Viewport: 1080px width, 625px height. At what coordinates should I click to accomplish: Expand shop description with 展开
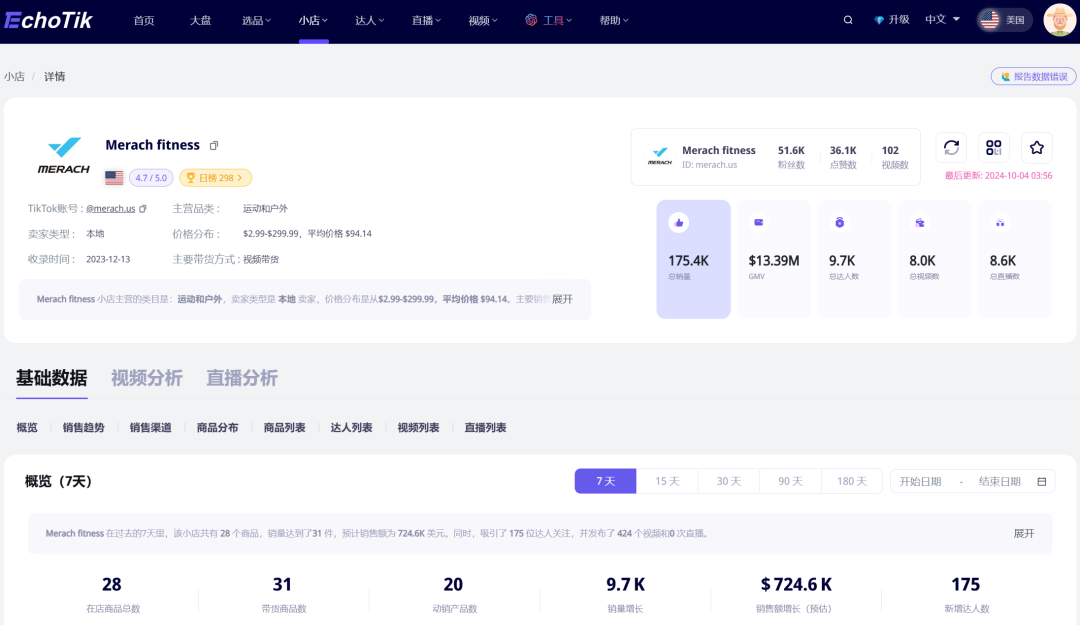[x=562, y=299]
